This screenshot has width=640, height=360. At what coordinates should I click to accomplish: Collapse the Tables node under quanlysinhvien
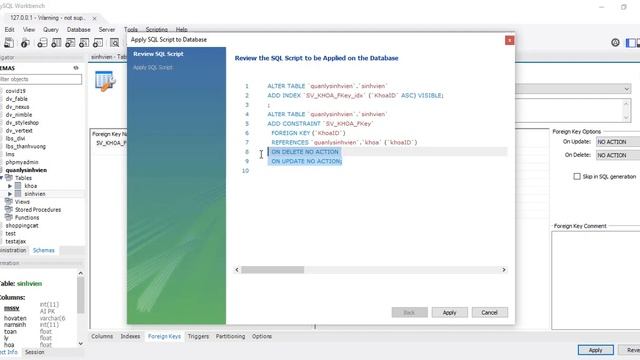point(2,178)
